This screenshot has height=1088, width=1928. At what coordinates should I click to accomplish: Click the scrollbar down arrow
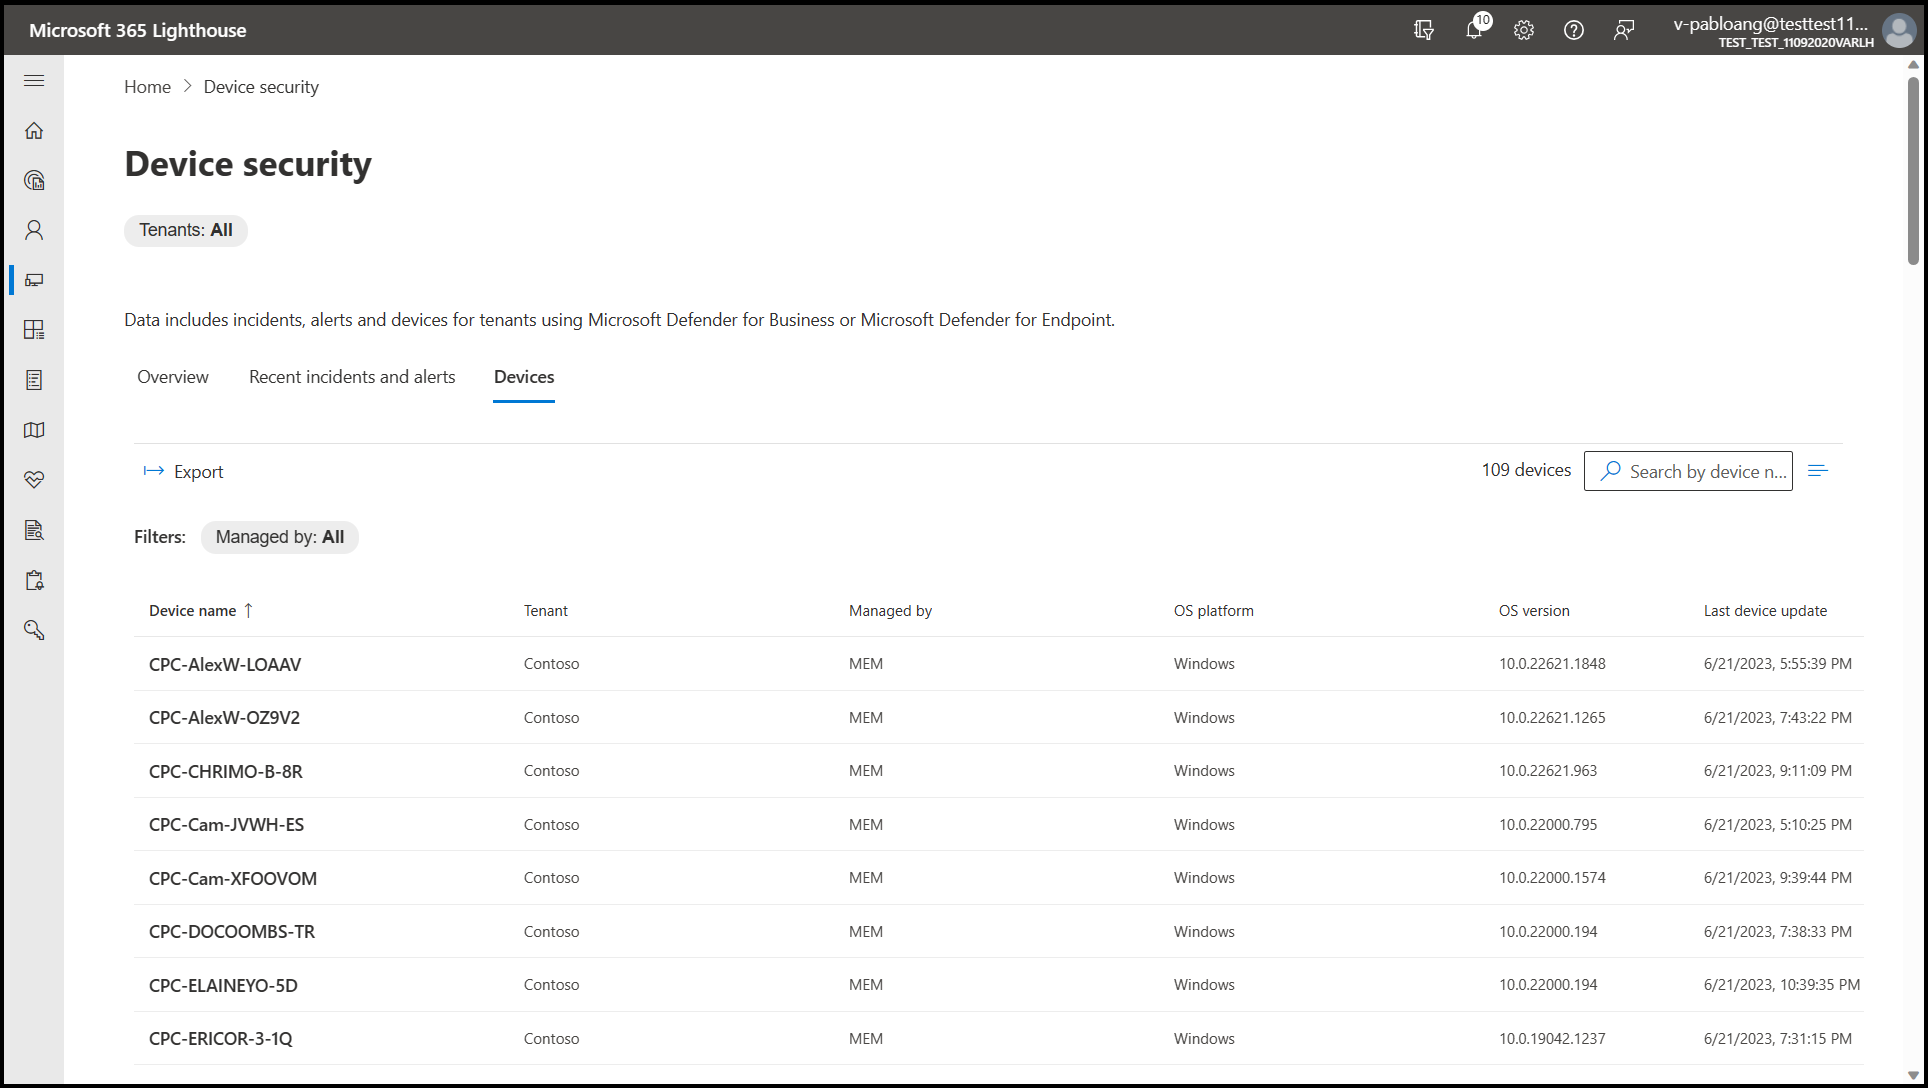[1913, 1075]
